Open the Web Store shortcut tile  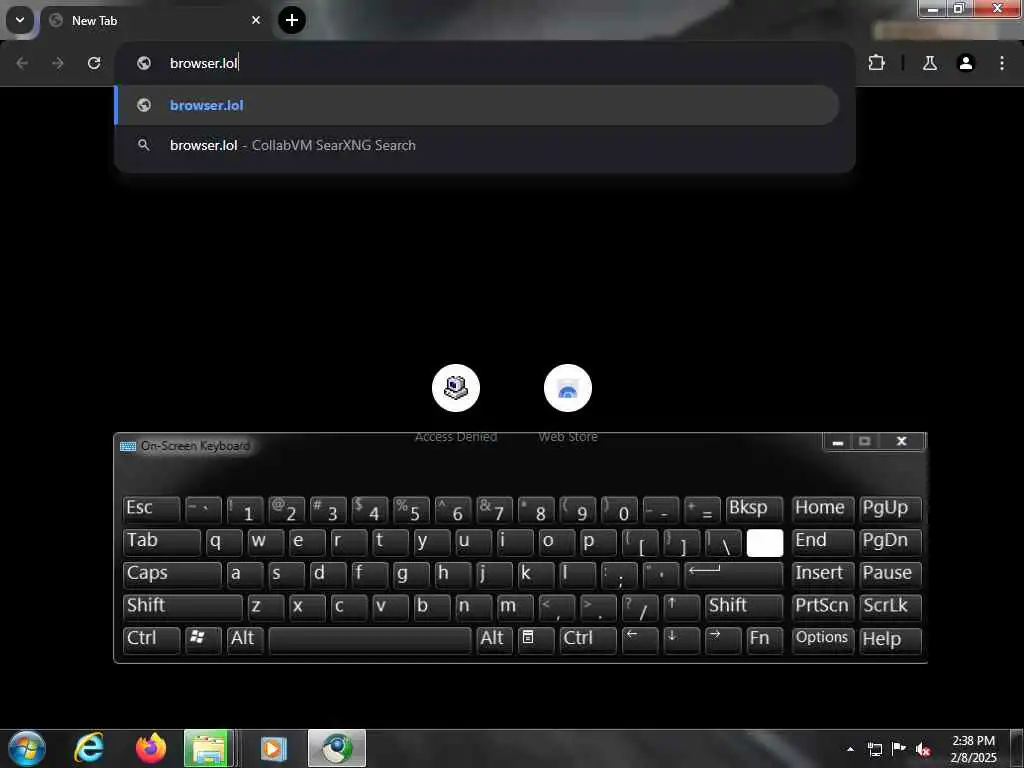[568, 403]
